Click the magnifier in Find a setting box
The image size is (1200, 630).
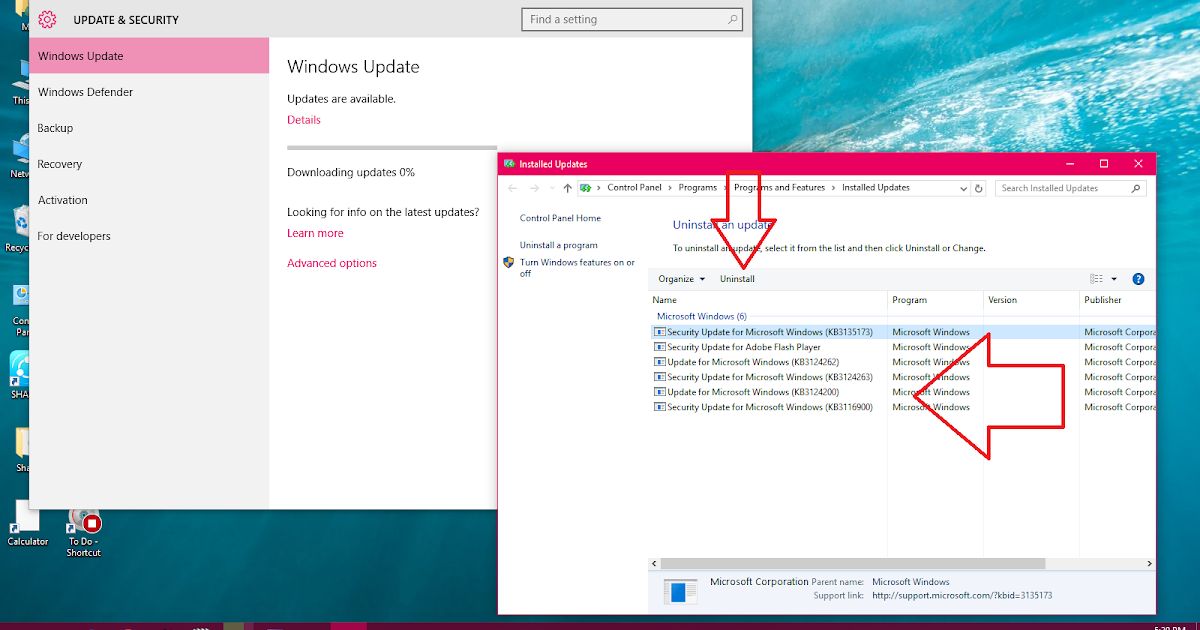tap(733, 19)
